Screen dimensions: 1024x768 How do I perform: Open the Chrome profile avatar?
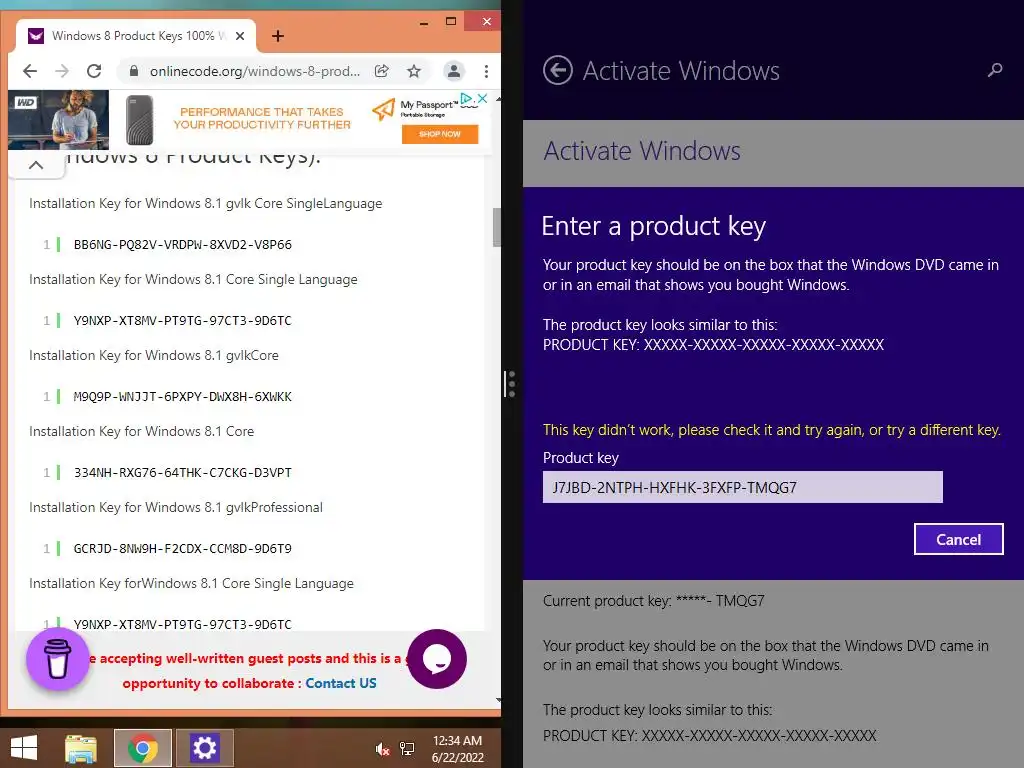click(x=454, y=71)
